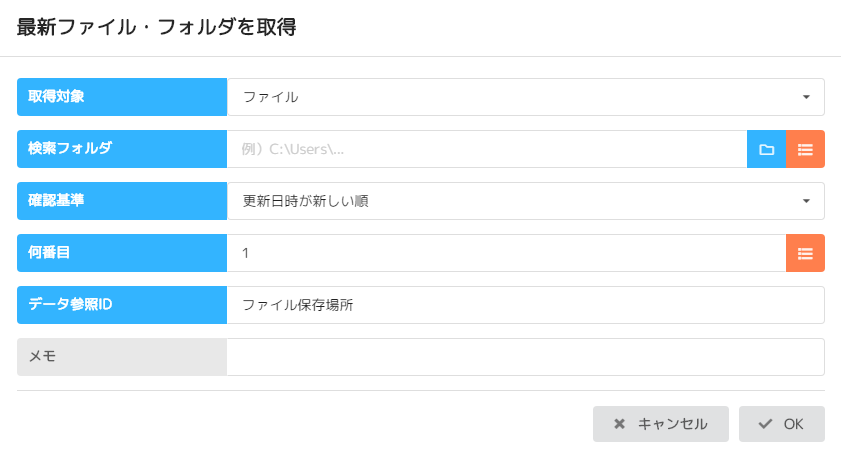Click the 取得対象 blue label
This screenshot has width=841, height=461.
coord(122,97)
